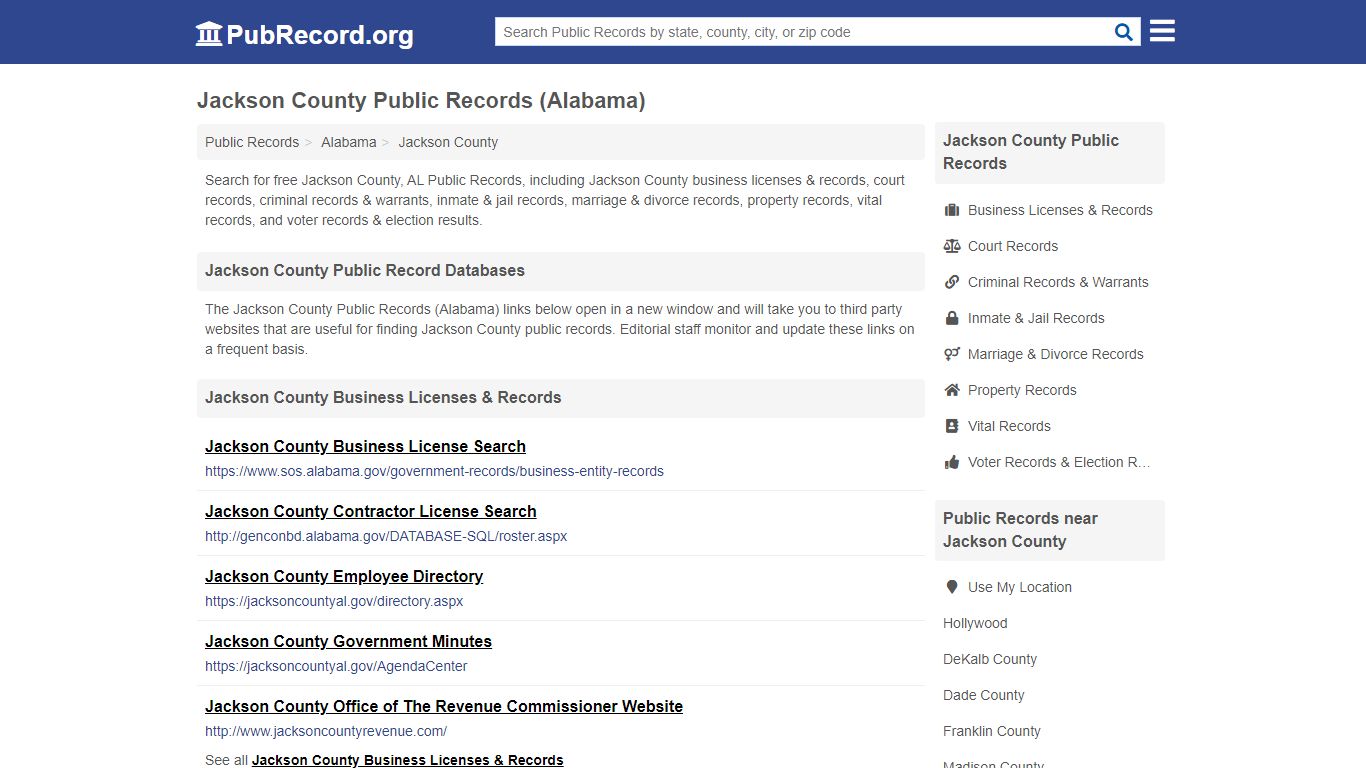Click the house icon beside Property Records

952,390
